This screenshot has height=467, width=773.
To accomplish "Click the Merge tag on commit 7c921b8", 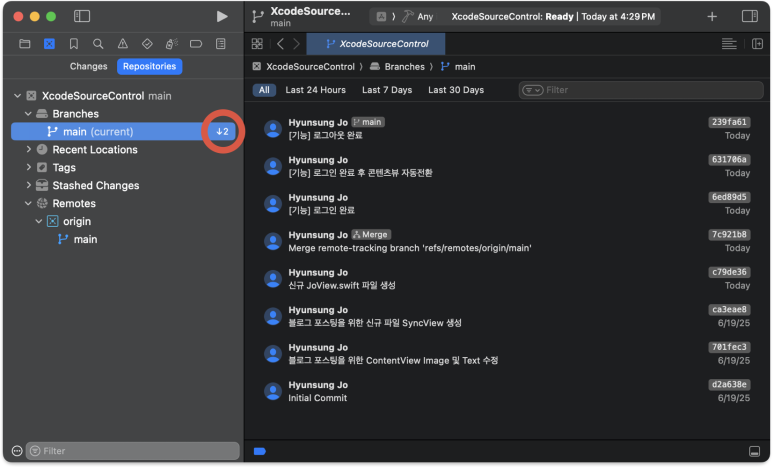I will (371, 235).
